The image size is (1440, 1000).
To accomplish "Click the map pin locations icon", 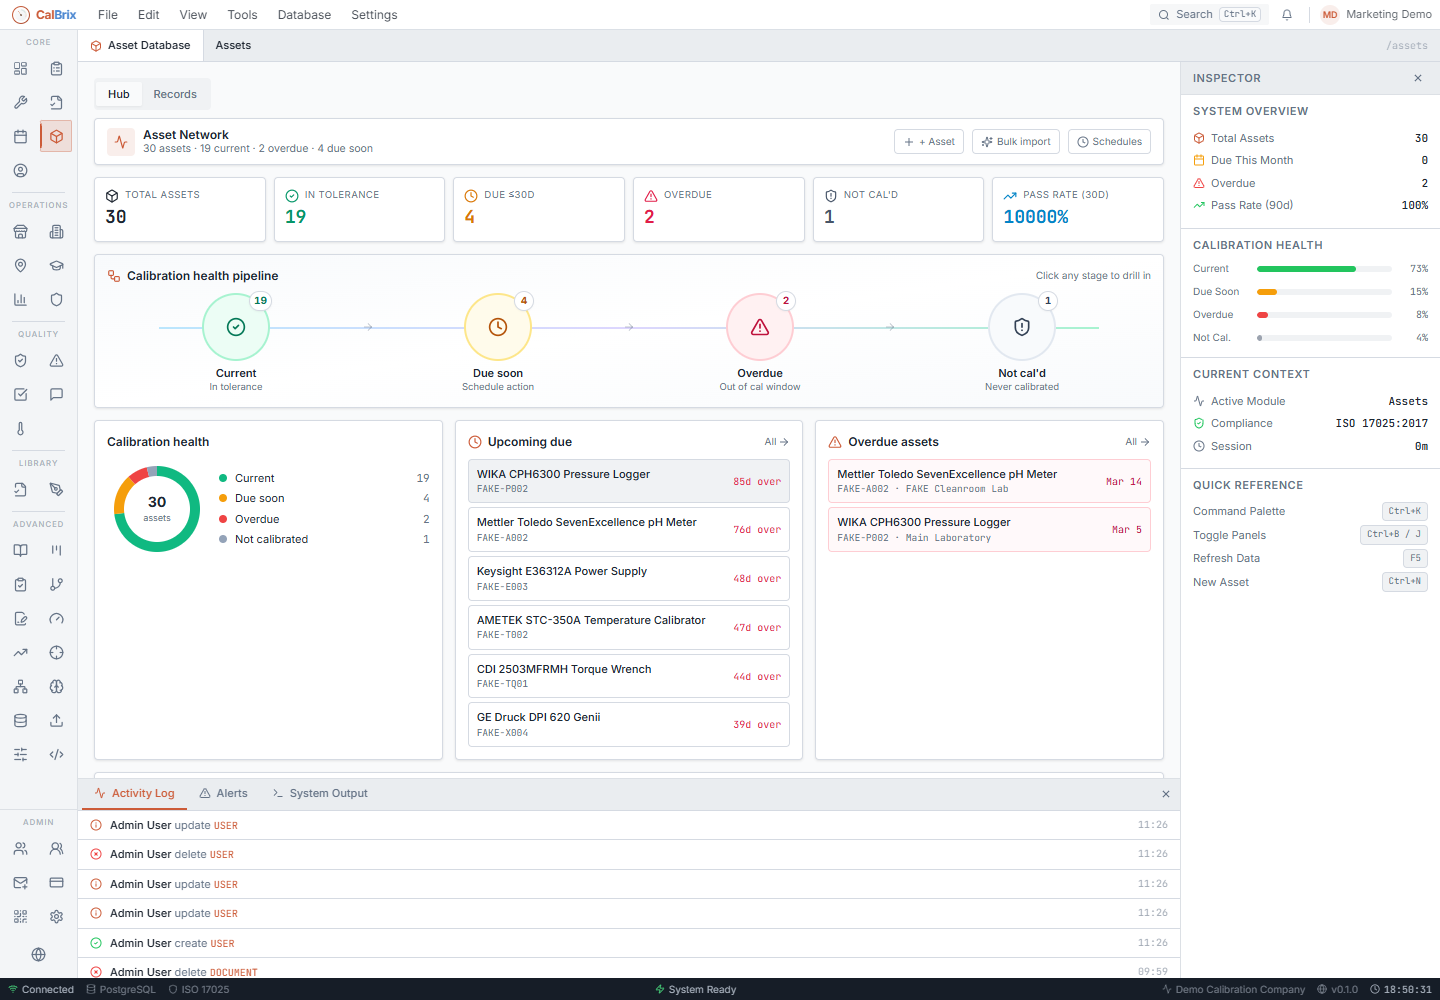I will 20,265.
